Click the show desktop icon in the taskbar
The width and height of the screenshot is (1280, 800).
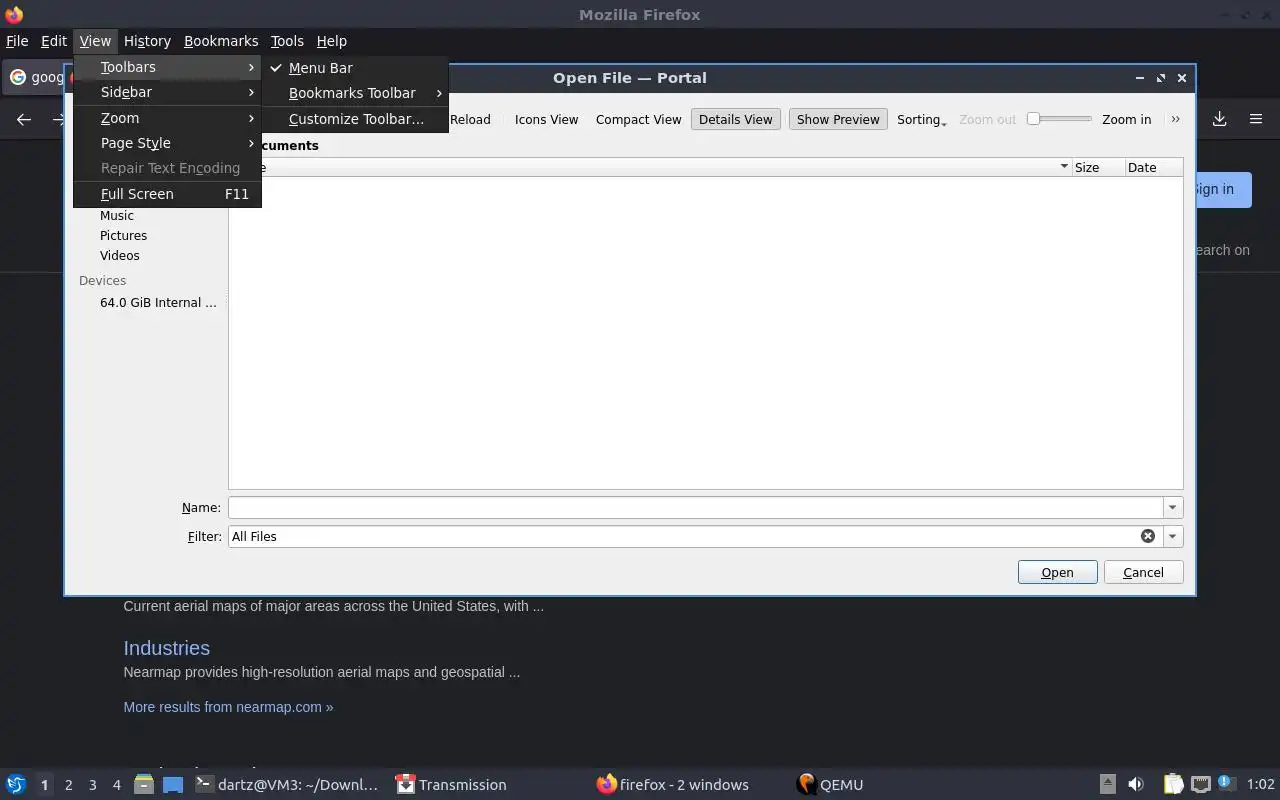[x=173, y=784]
